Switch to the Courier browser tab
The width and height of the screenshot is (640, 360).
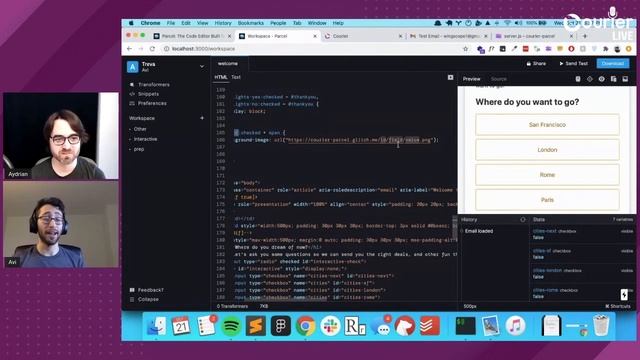coord(363,36)
